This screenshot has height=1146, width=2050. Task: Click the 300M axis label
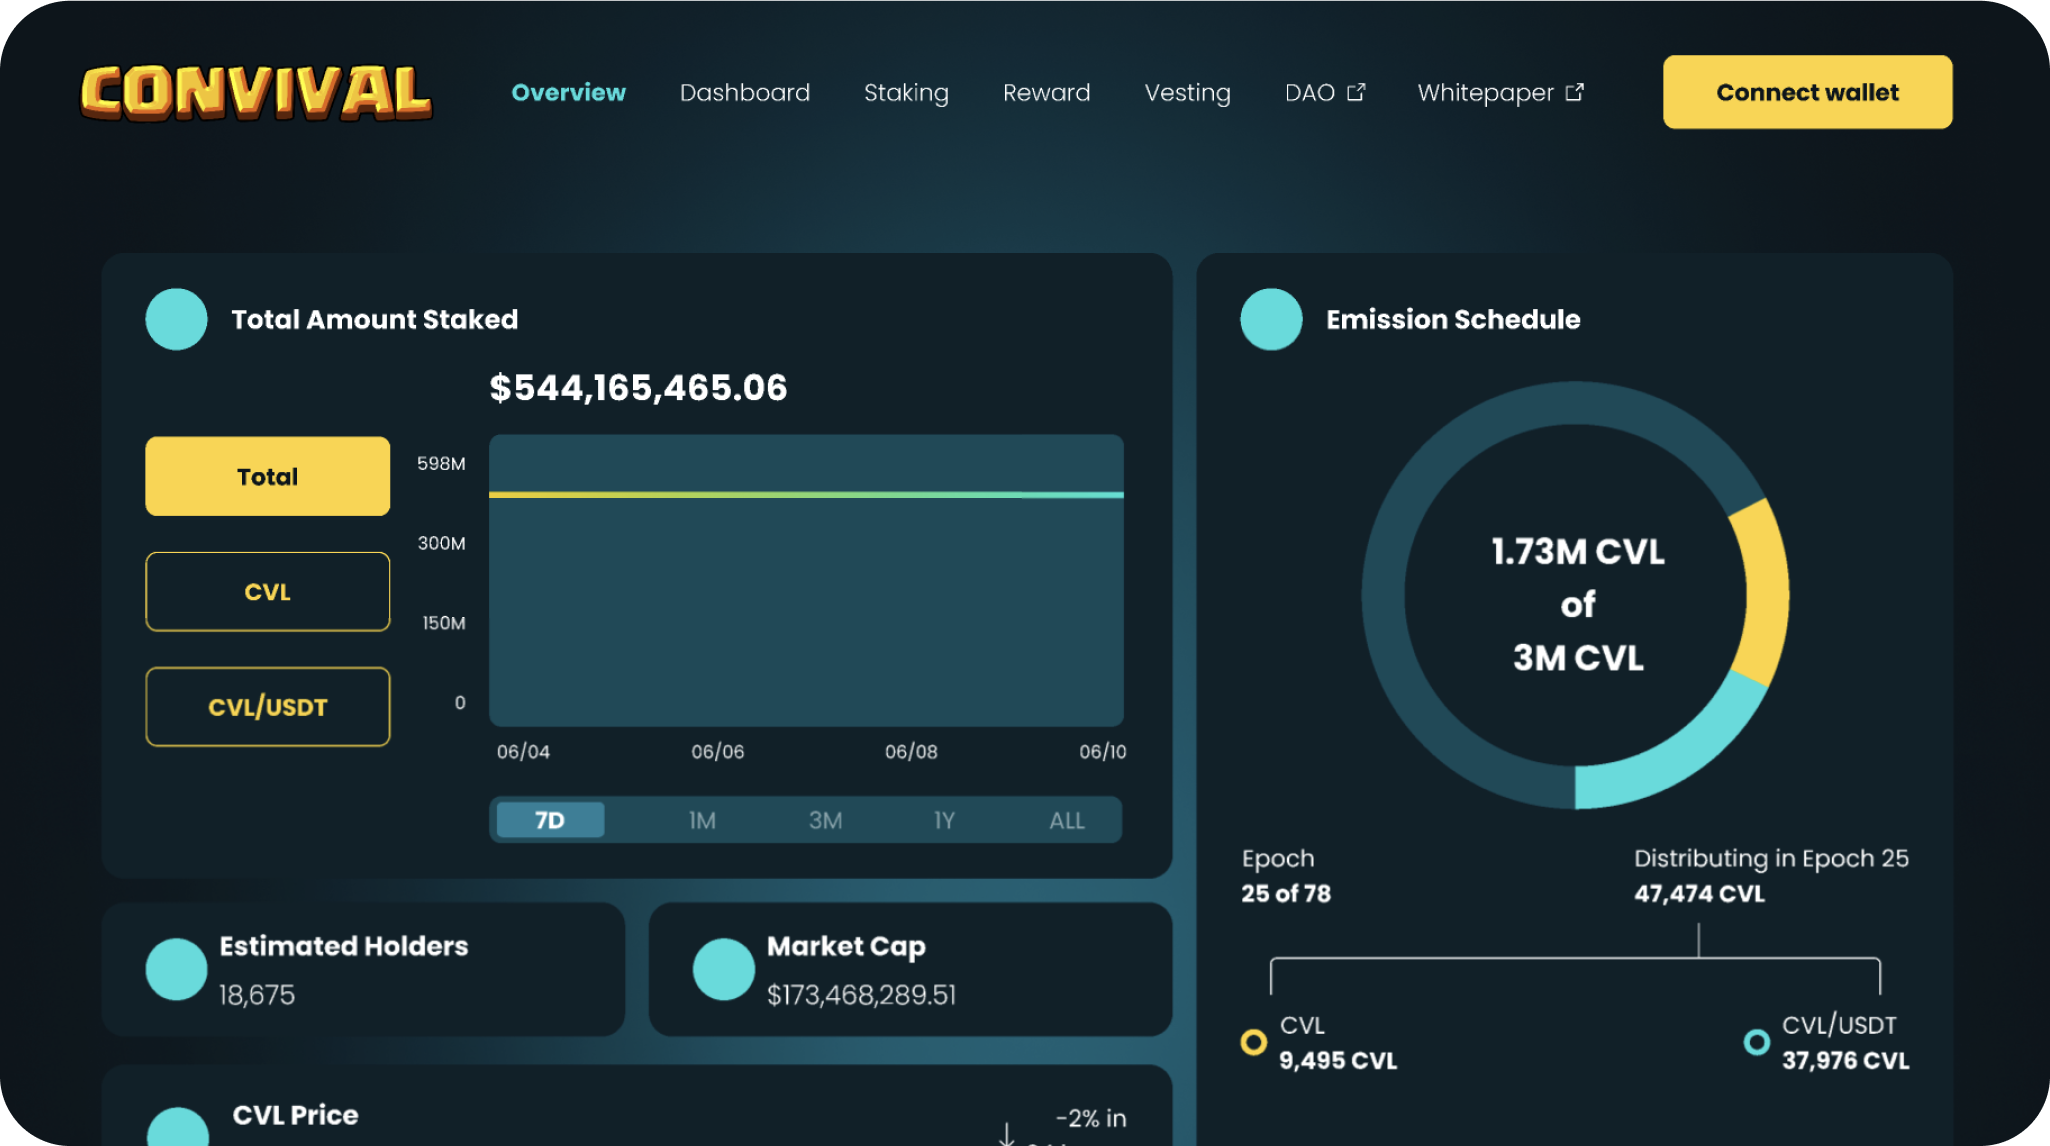tap(441, 543)
